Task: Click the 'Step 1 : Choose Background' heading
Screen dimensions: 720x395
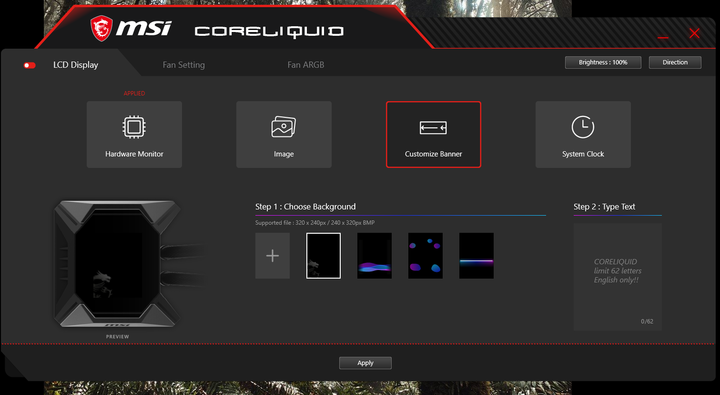Action: pos(305,207)
